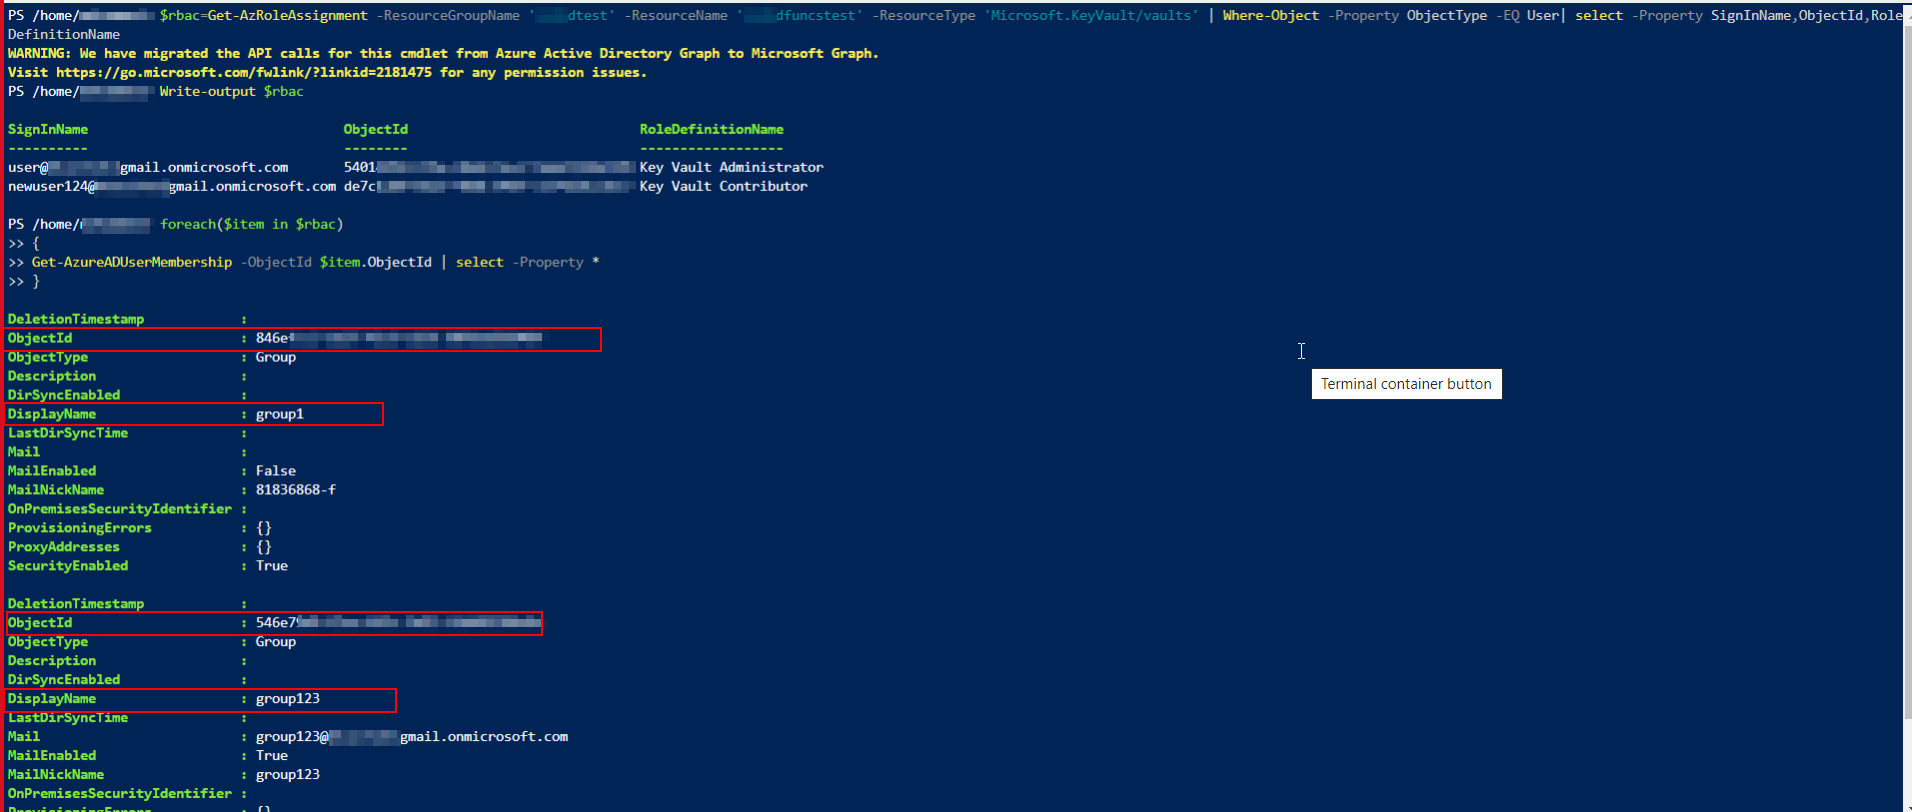Viewport: 1912px width, 812px height.
Task: Click the ObjectId value starting with 546e7
Action: 398,623
